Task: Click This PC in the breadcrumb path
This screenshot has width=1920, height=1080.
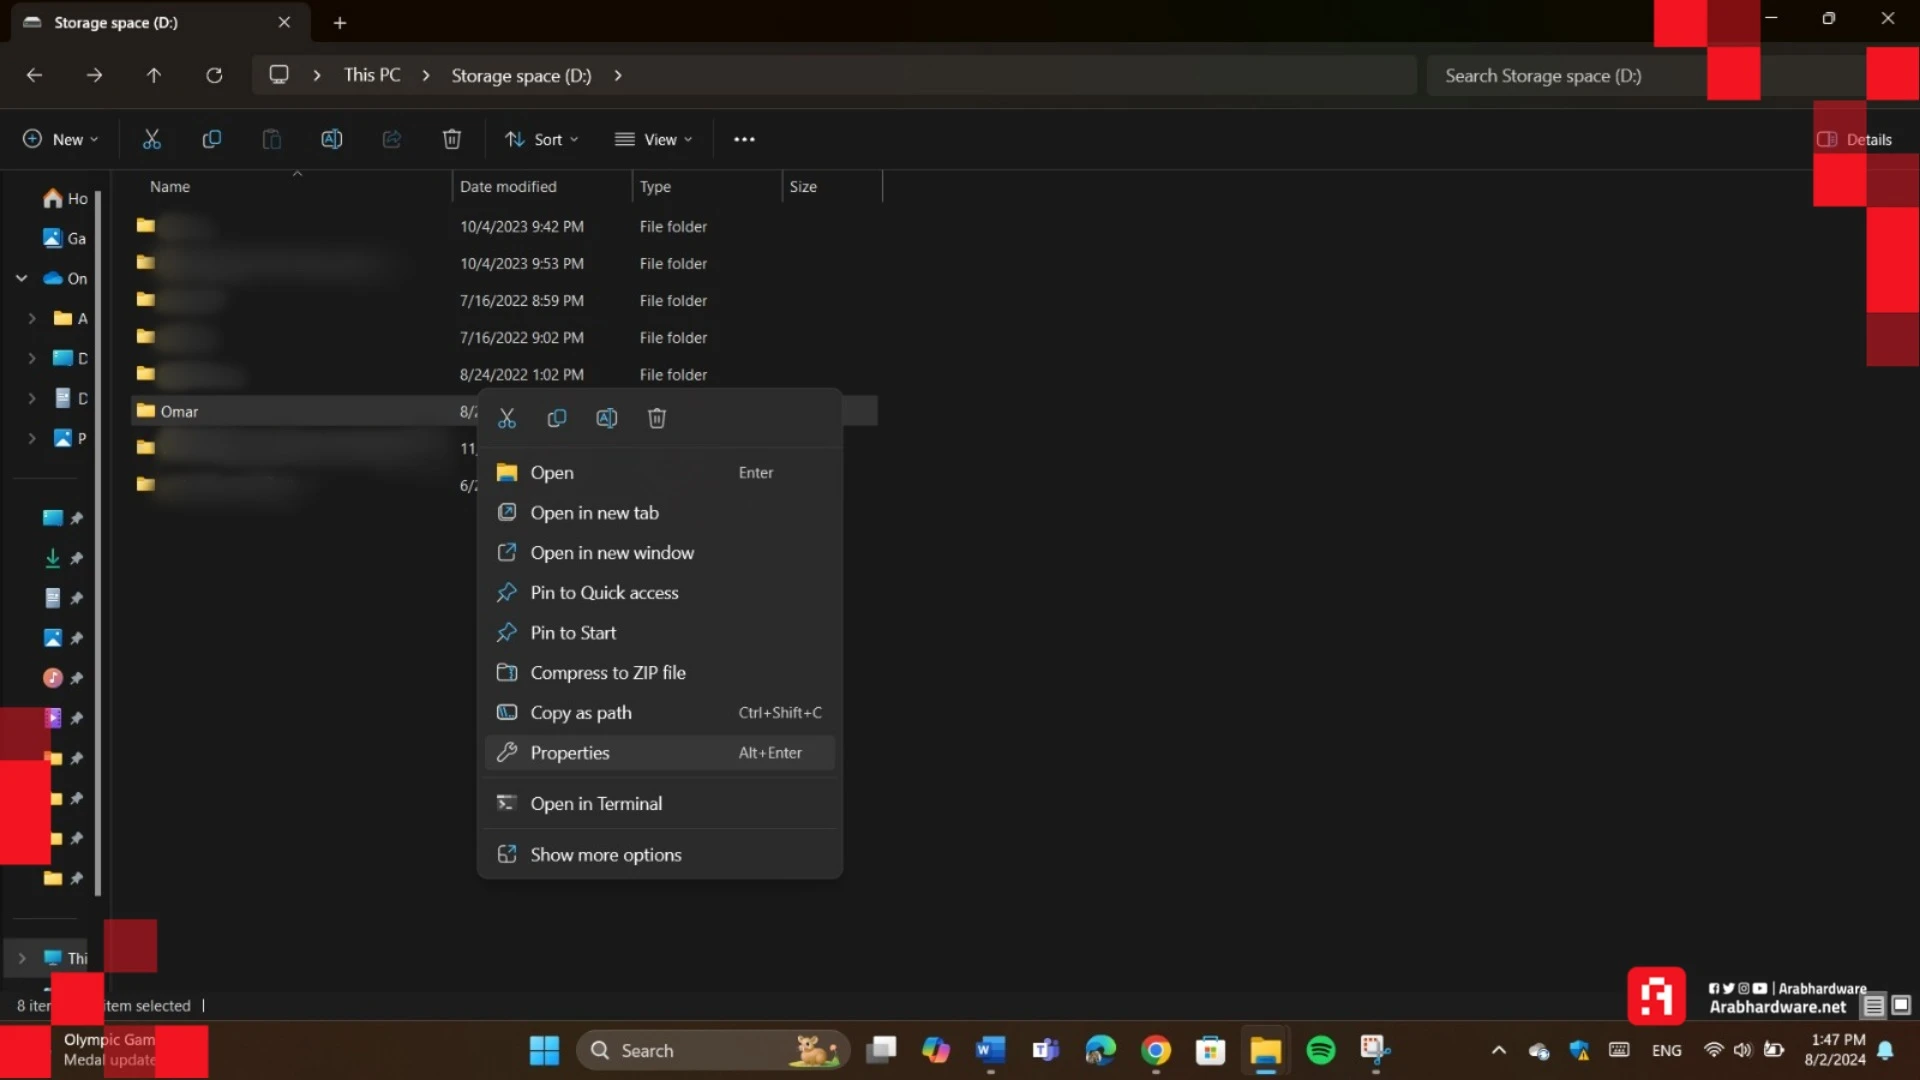Action: tap(372, 75)
